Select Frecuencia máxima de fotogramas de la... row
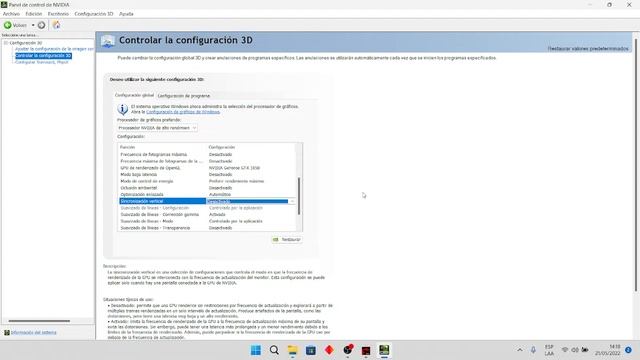 207,161
